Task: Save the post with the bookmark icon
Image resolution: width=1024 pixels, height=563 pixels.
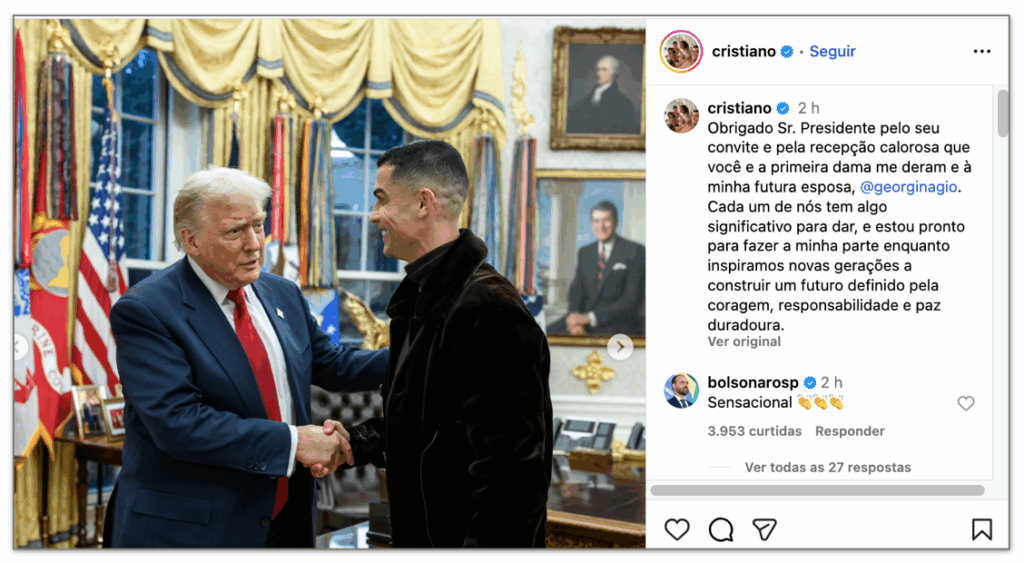Action: click(981, 529)
